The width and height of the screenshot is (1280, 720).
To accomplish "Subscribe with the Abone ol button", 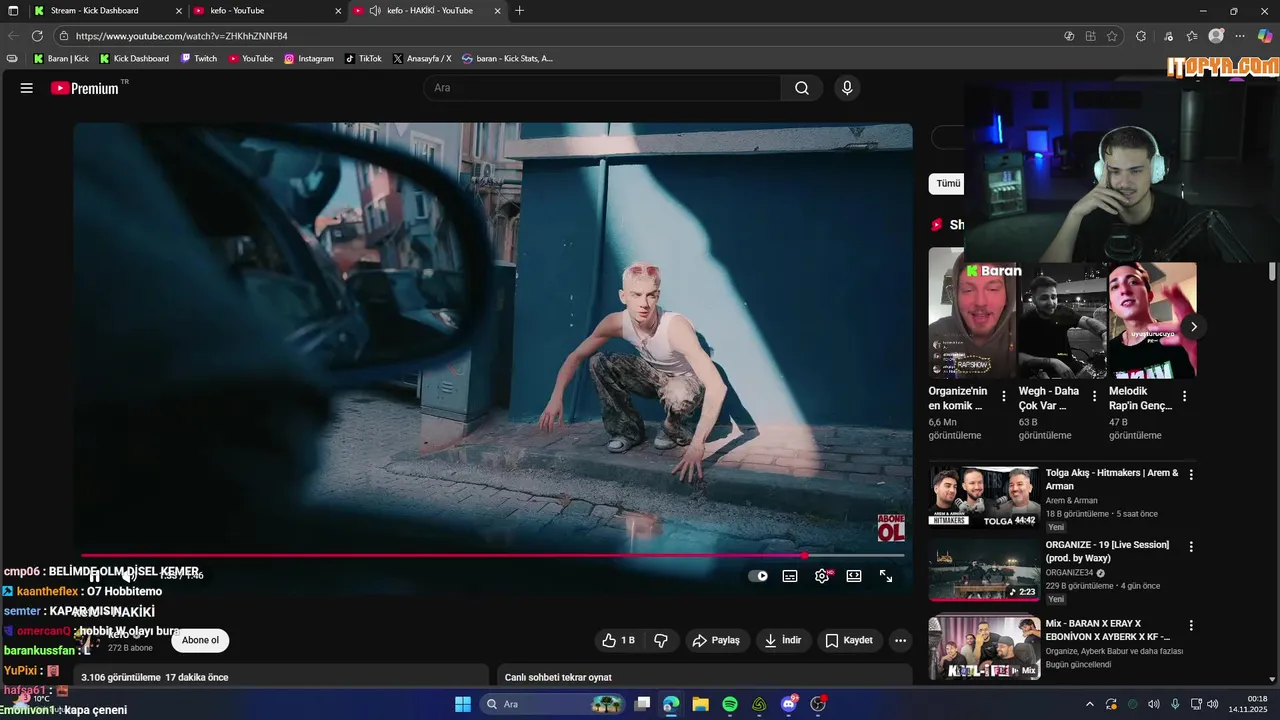I will pyautogui.click(x=200, y=640).
